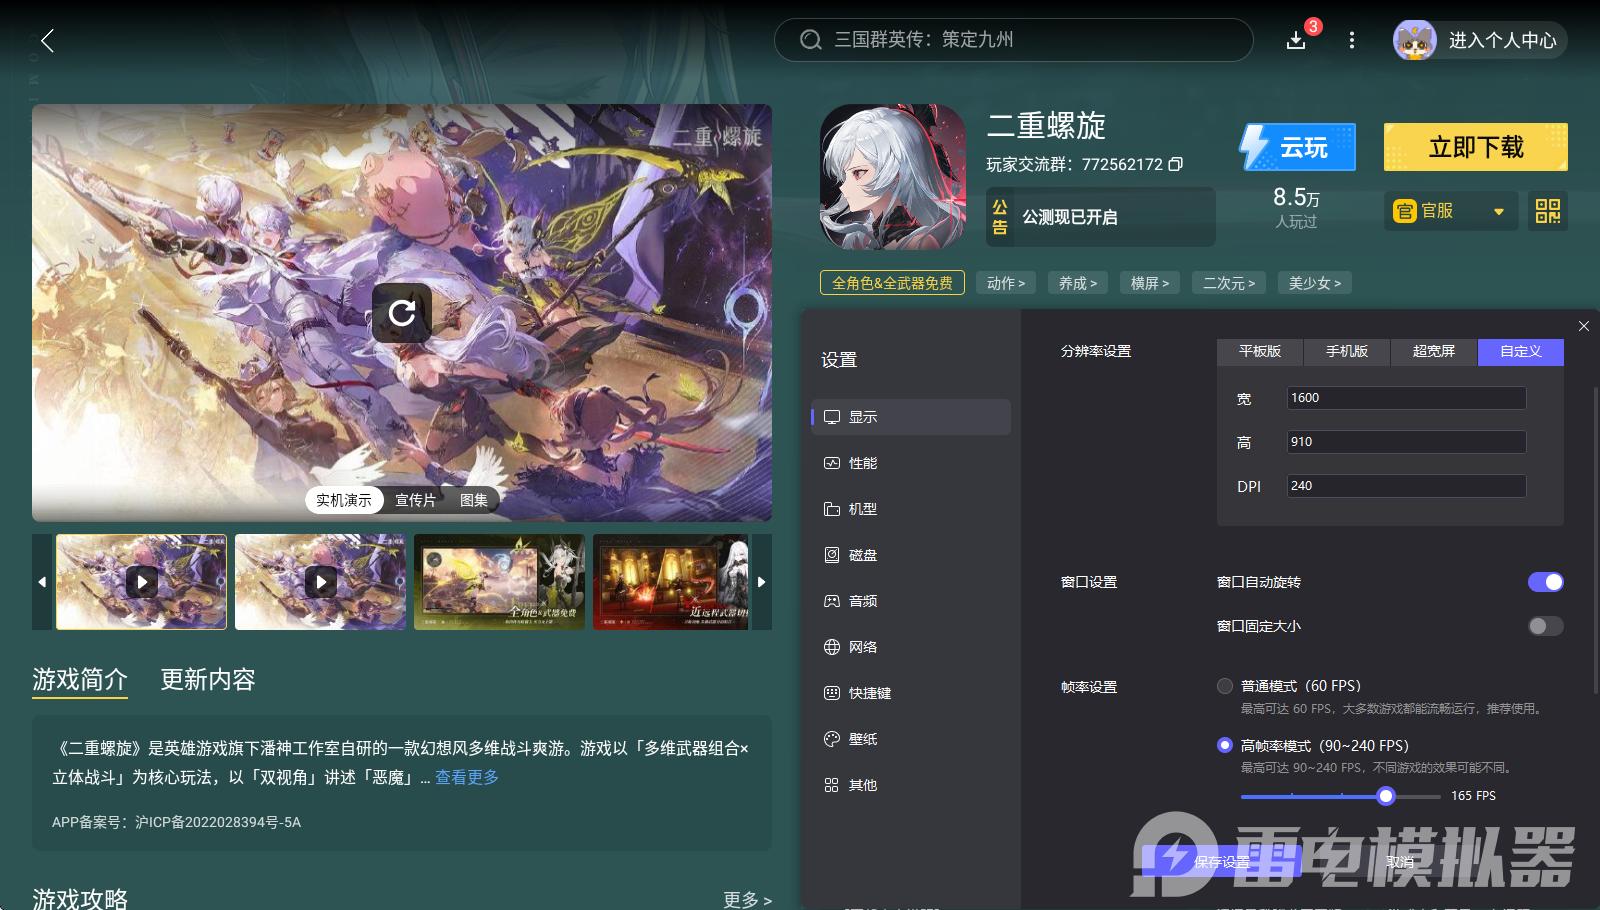
Task: Open 网络 network settings
Action: click(x=911, y=647)
